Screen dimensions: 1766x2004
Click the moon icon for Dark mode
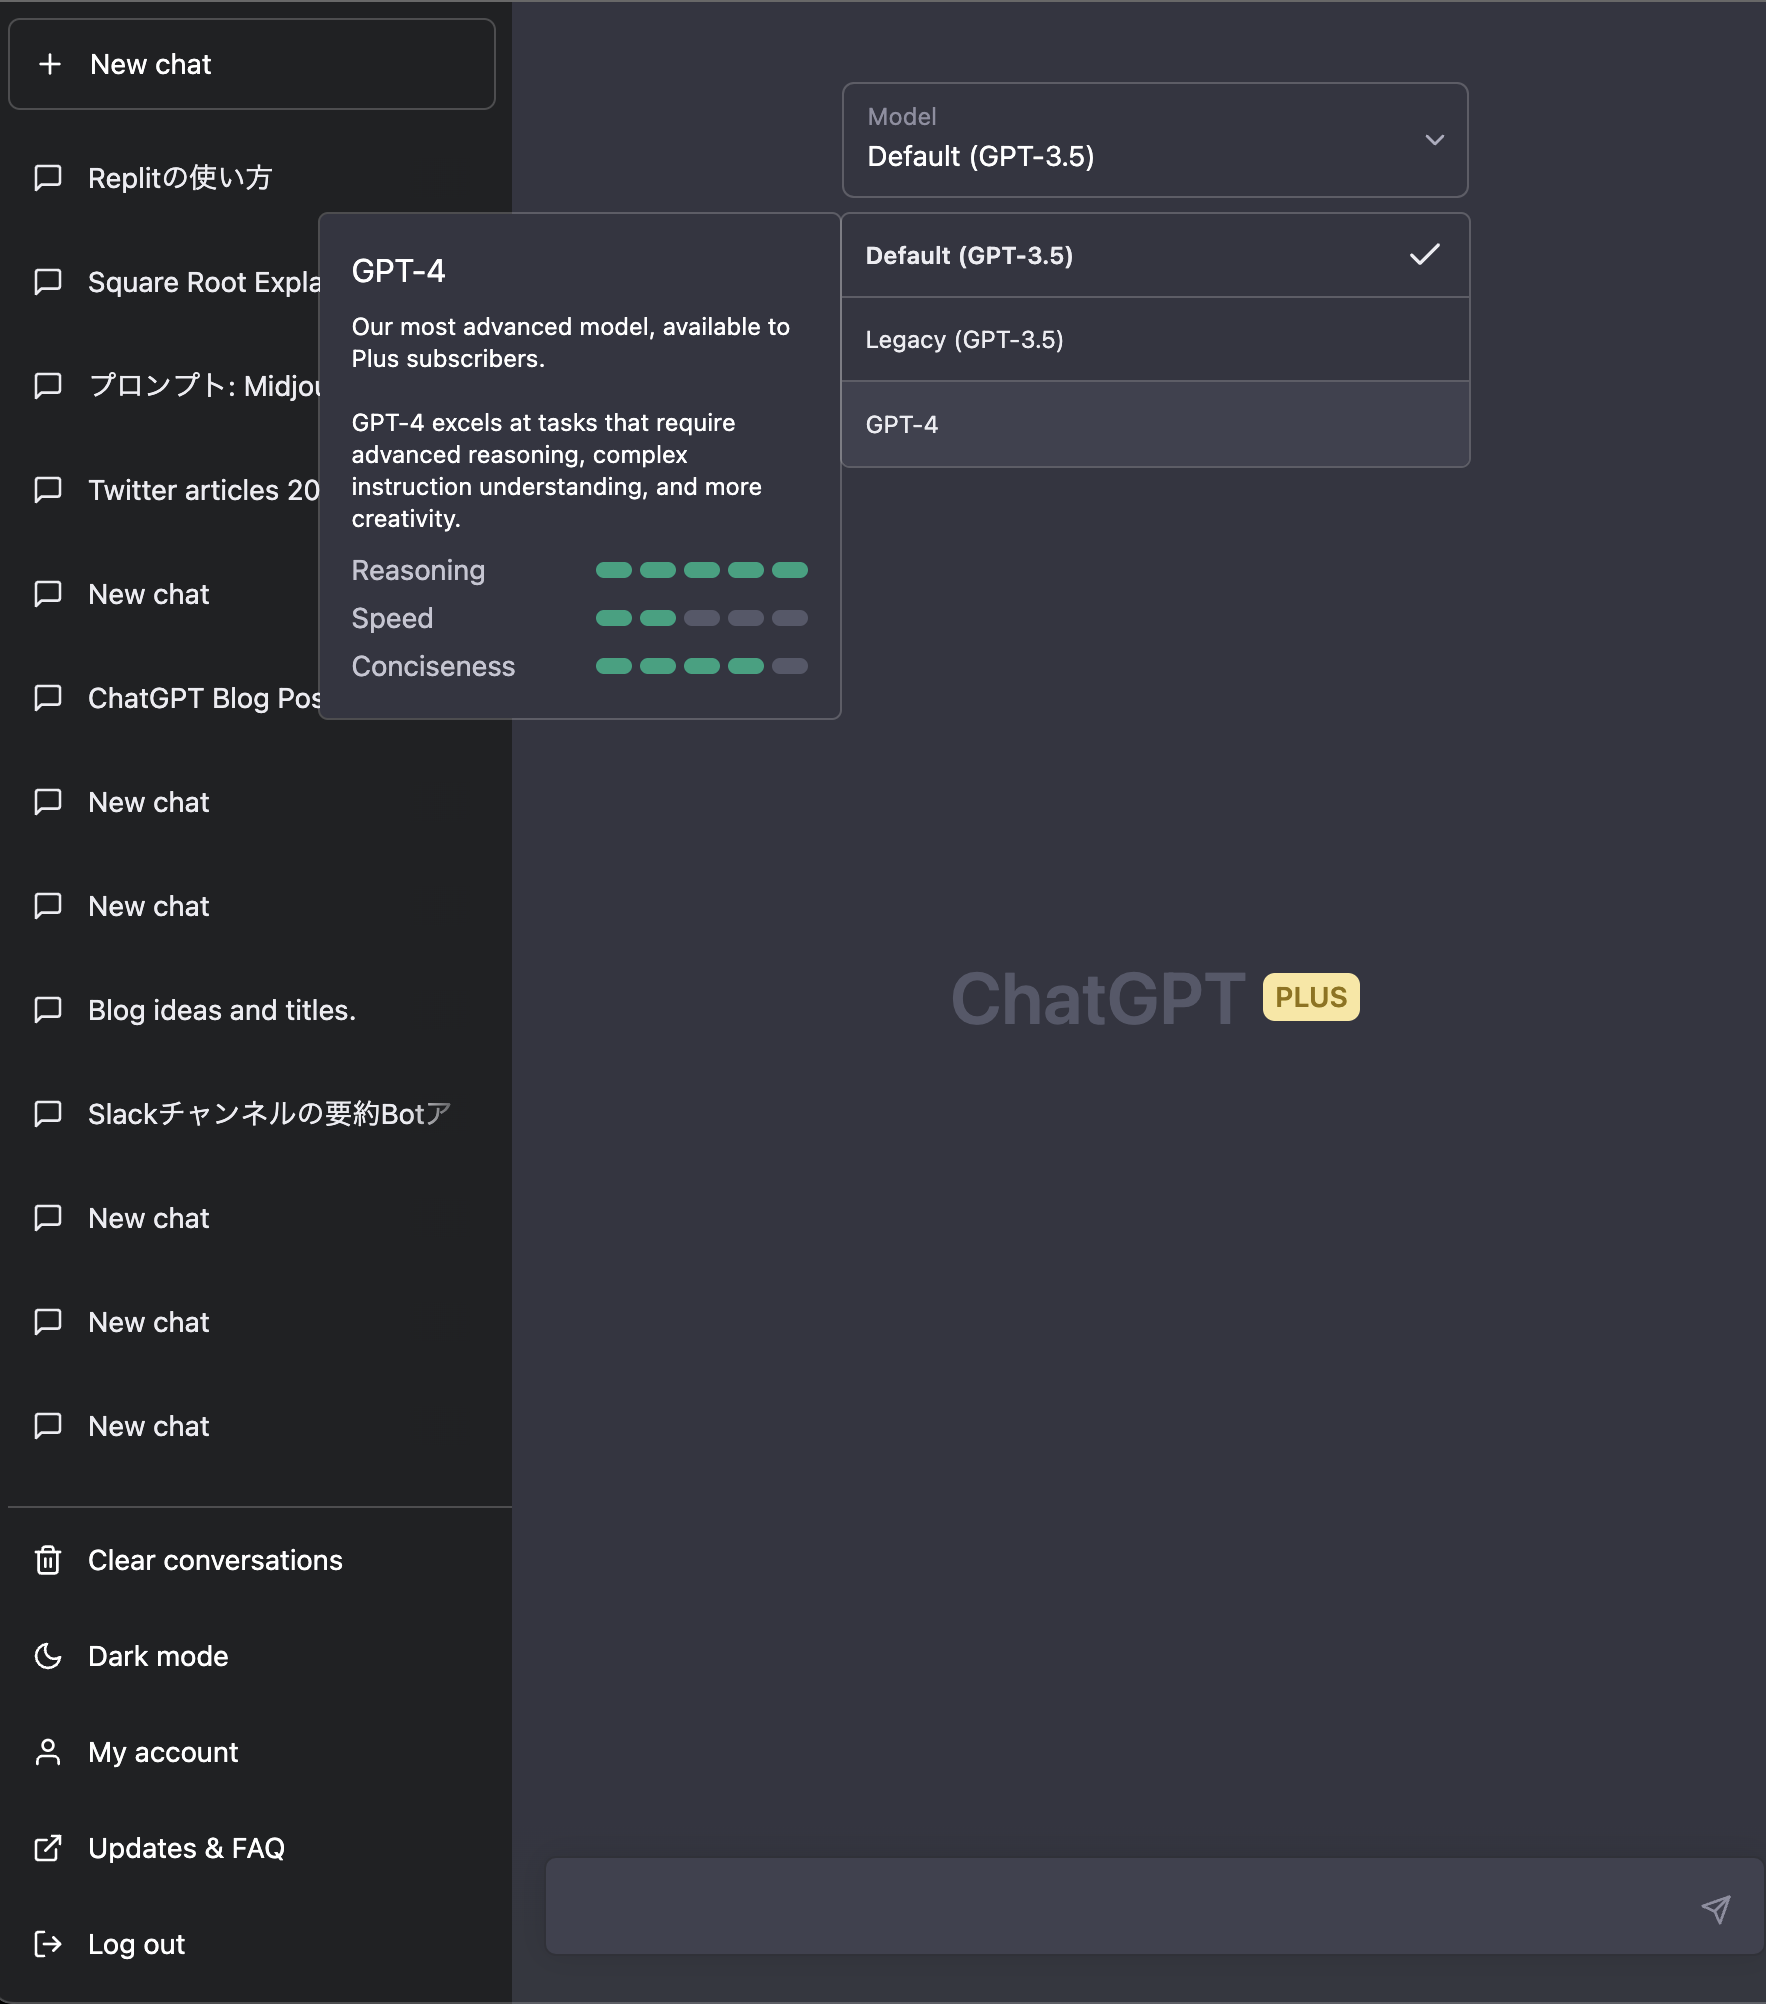tap(48, 1656)
